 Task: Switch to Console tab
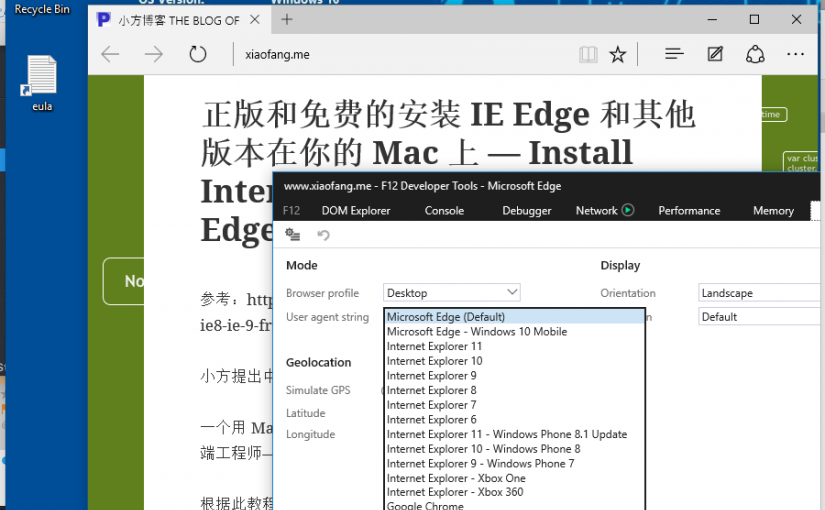(445, 211)
